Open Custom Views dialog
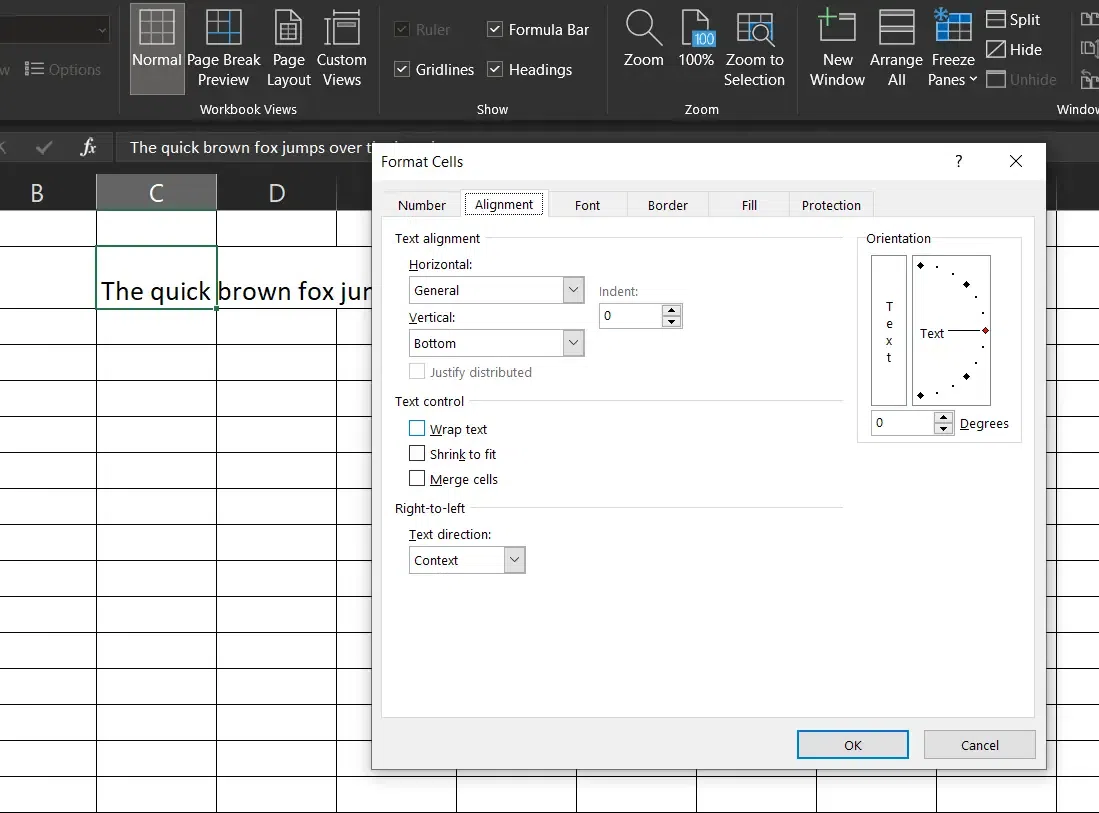This screenshot has width=1099, height=813. 341,48
